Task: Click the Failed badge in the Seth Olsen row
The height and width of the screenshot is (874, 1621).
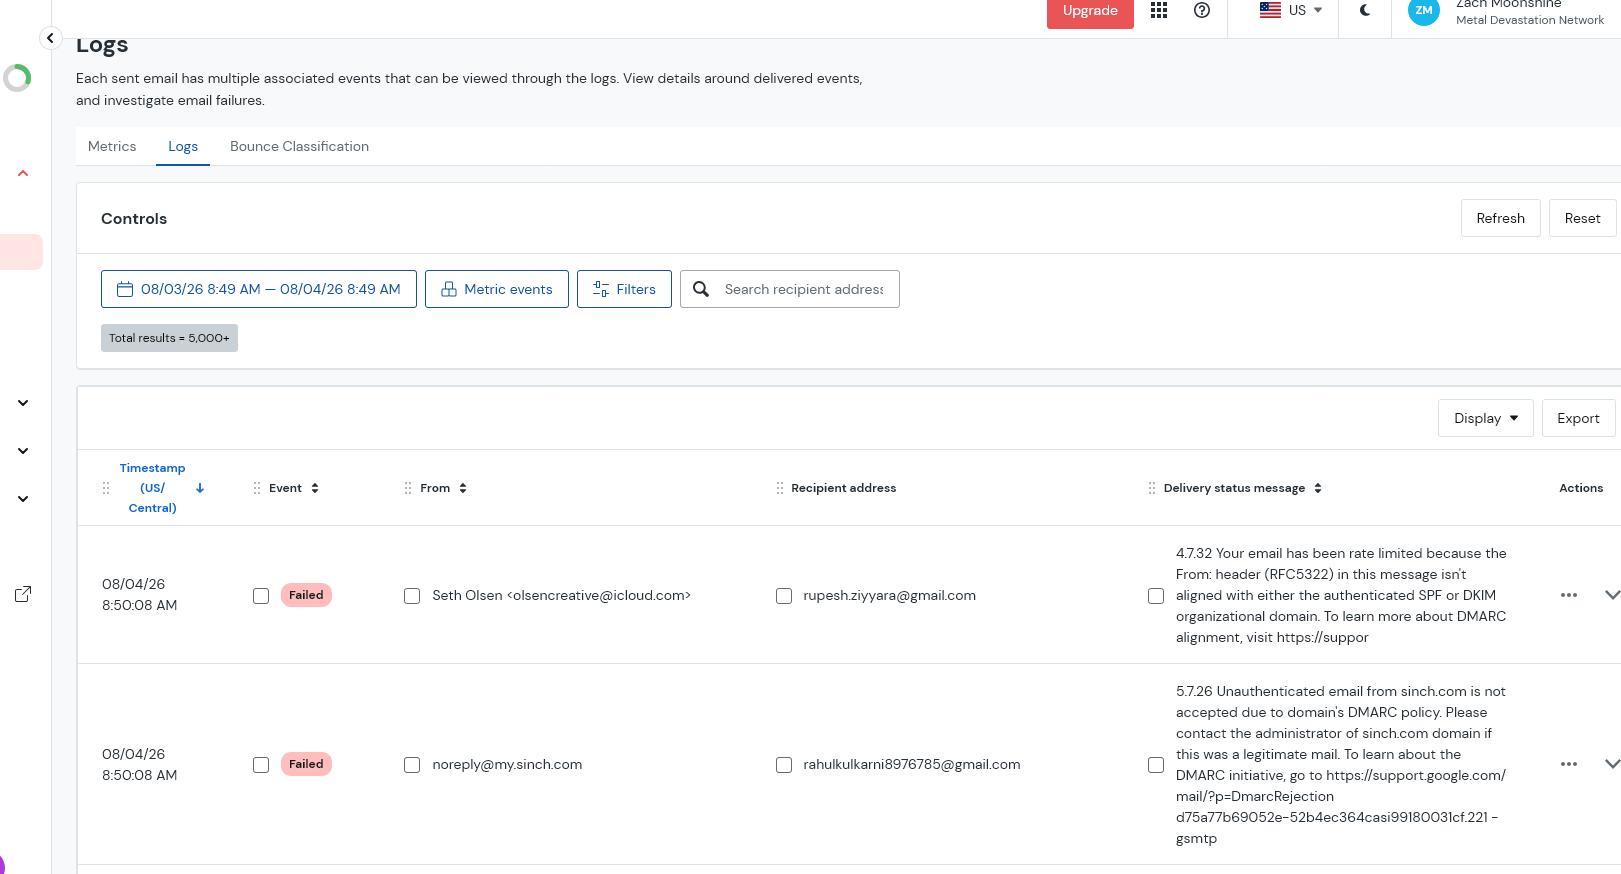Action: click(306, 595)
